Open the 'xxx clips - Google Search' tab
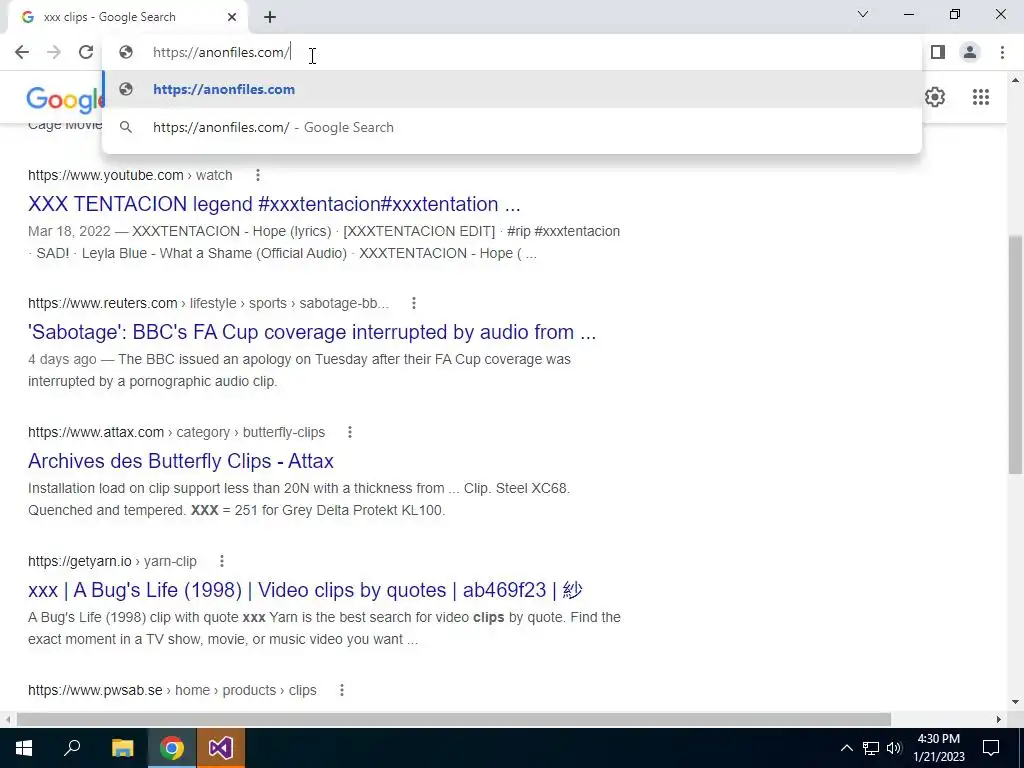 pos(128,17)
